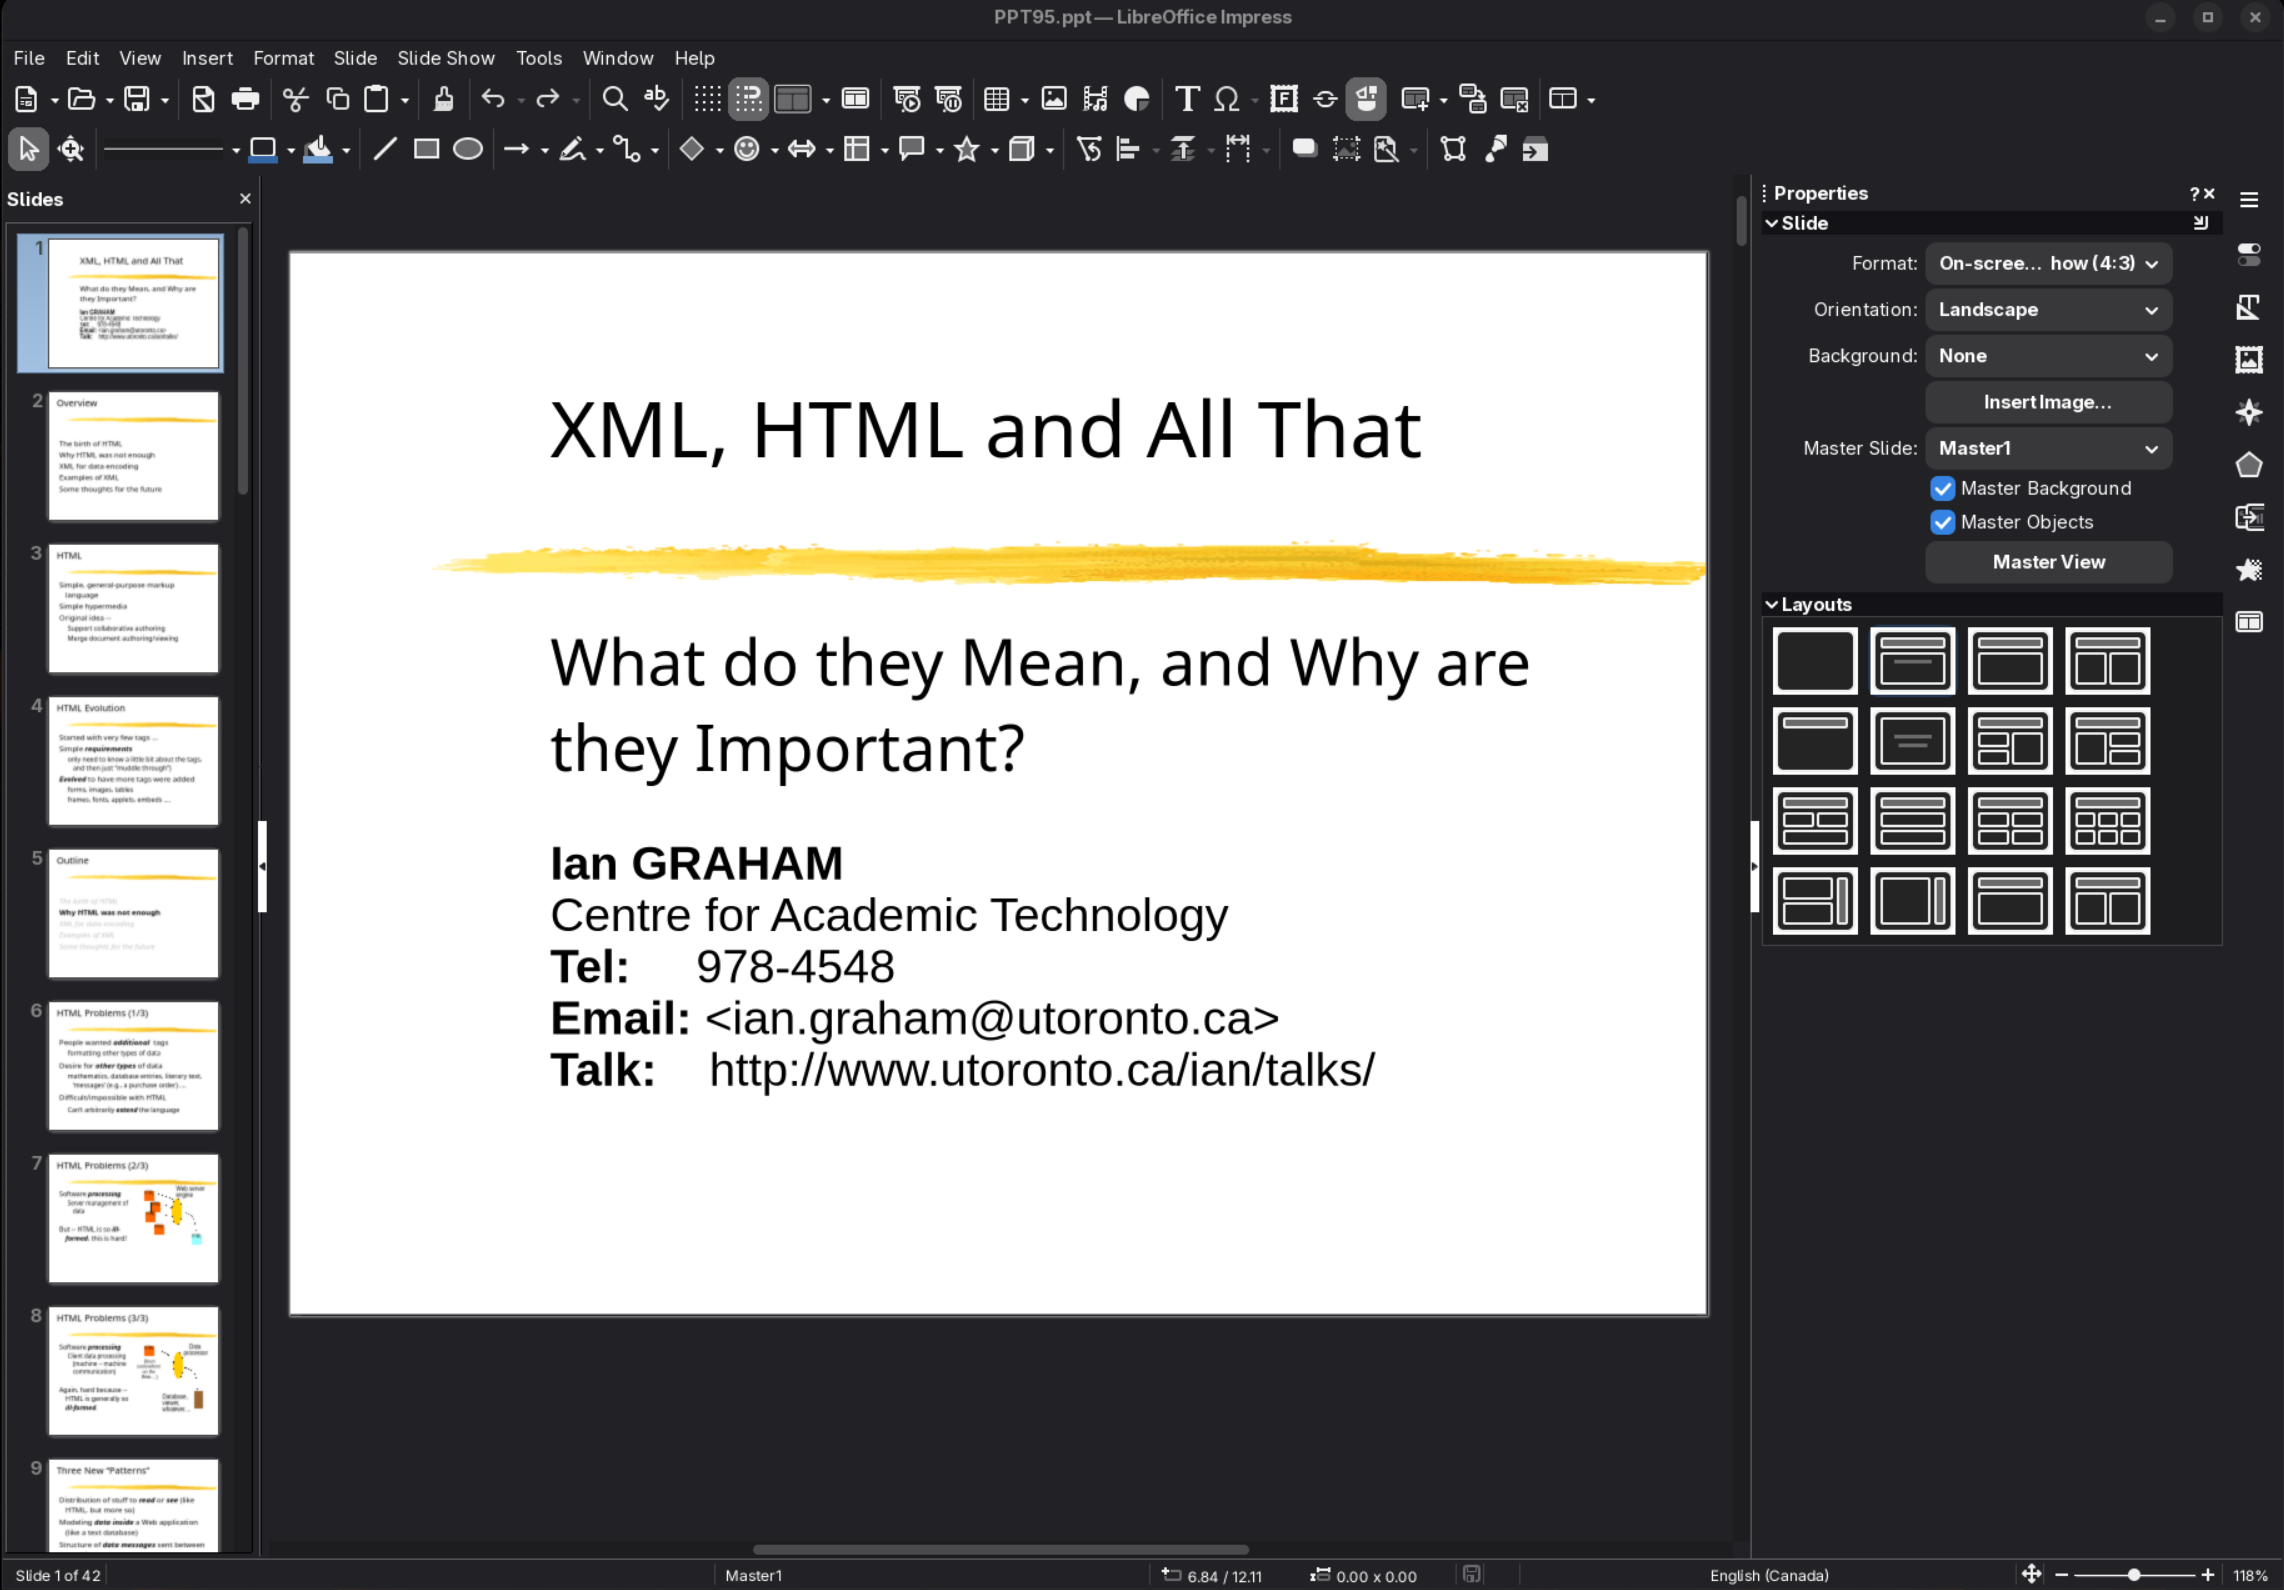Open the special character Omega icon
2284x1590 pixels.
coord(1227,99)
